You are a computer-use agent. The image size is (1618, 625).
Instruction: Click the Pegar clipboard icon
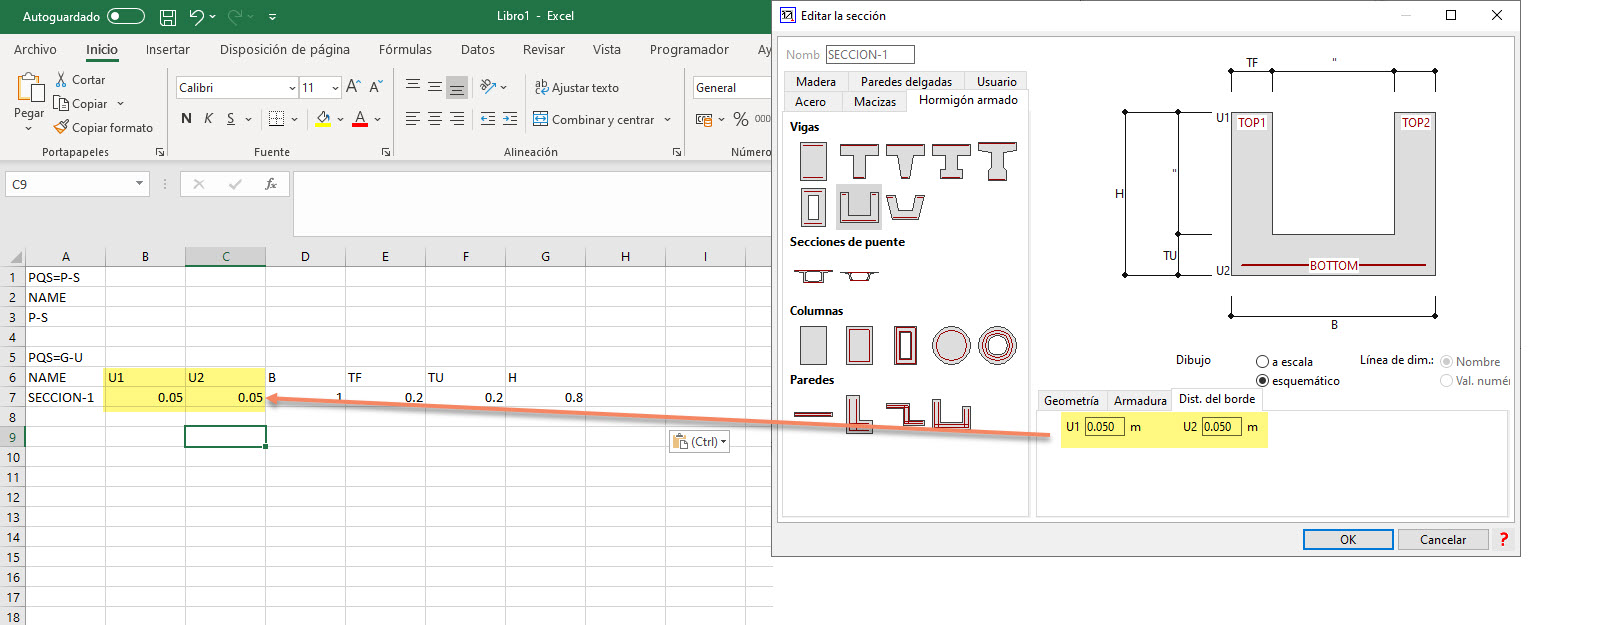[x=29, y=88]
